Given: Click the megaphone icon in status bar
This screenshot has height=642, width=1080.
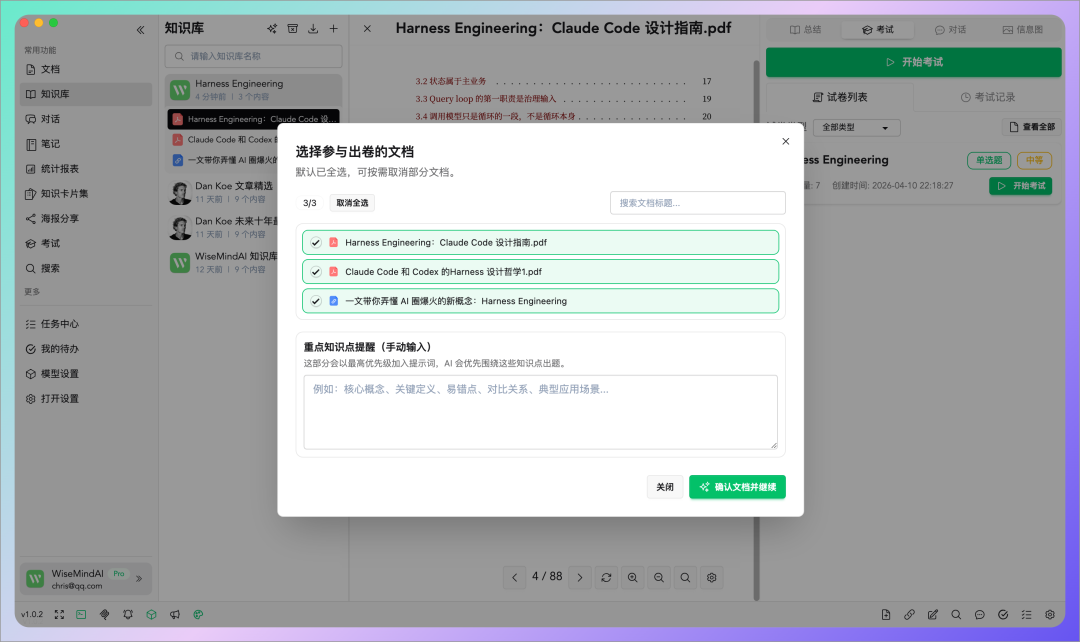Looking at the screenshot, I should 175,614.
